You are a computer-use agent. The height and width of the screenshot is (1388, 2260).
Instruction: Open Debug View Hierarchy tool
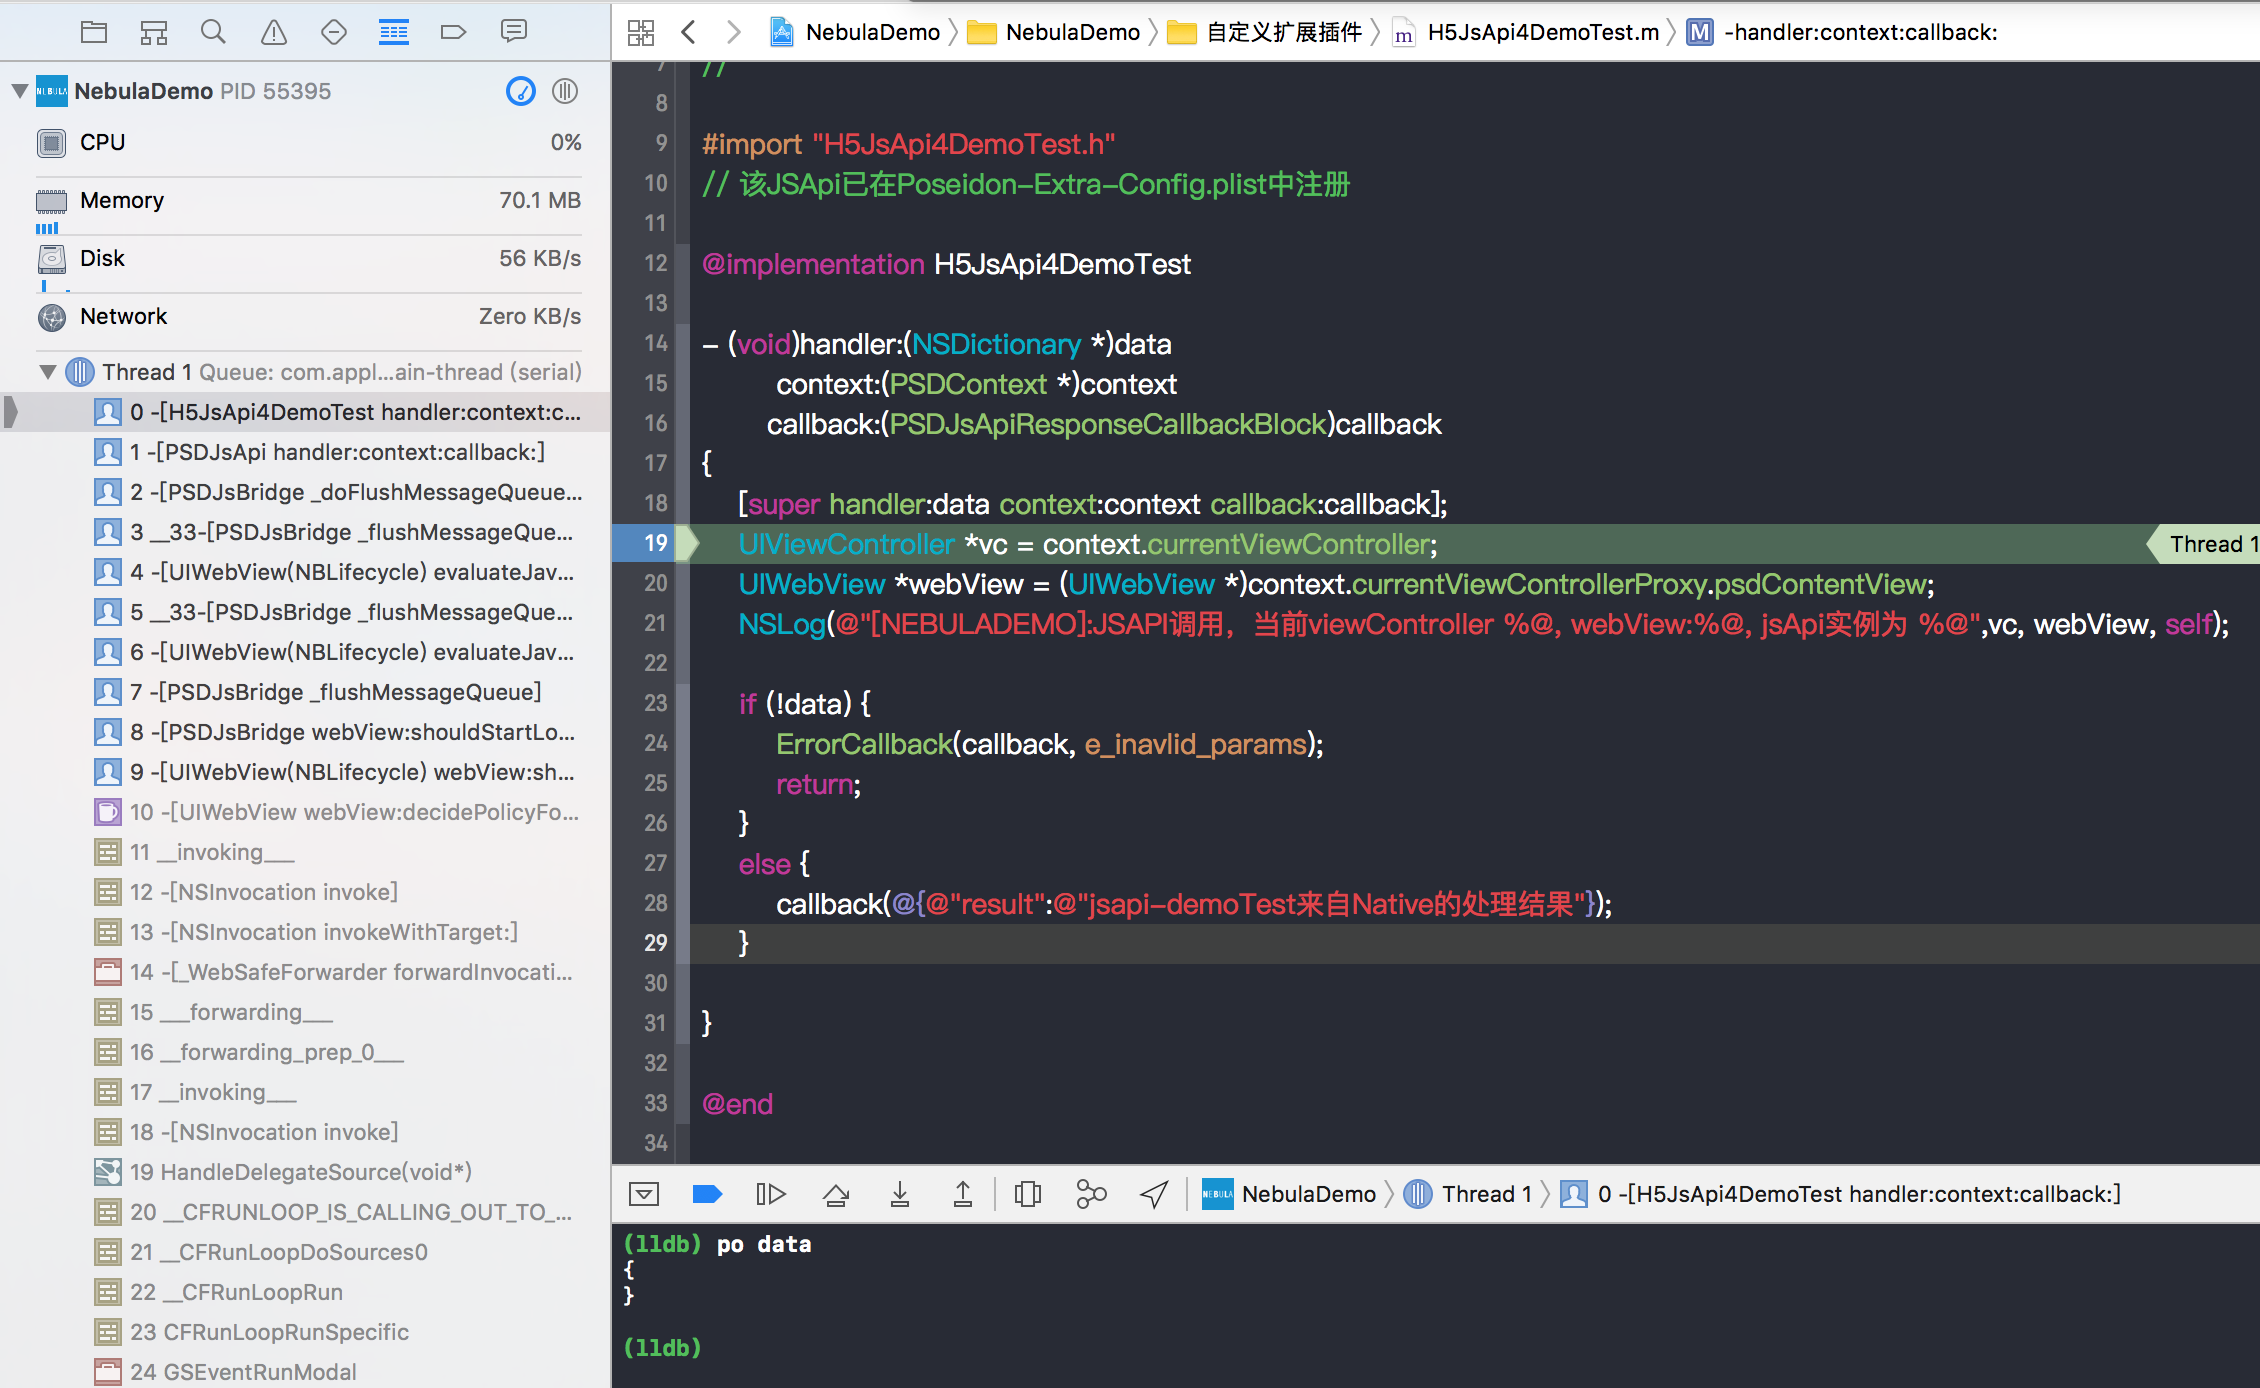(1027, 1194)
